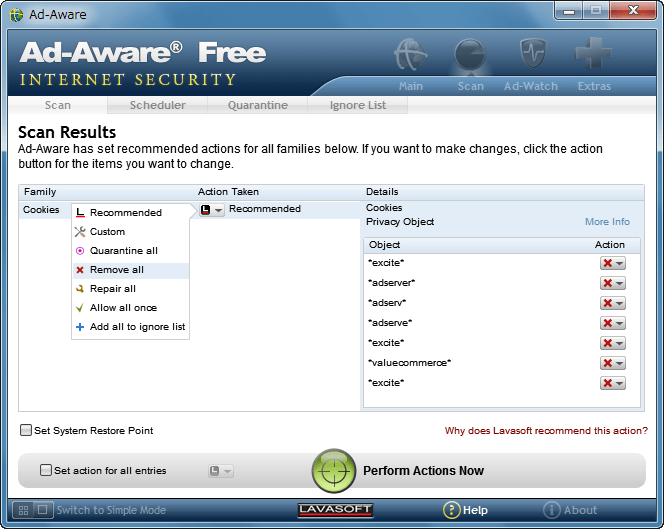Open Cookies family action dropdown
Image resolution: width=664 pixels, height=529 pixels.
pyautogui.click(x=212, y=210)
